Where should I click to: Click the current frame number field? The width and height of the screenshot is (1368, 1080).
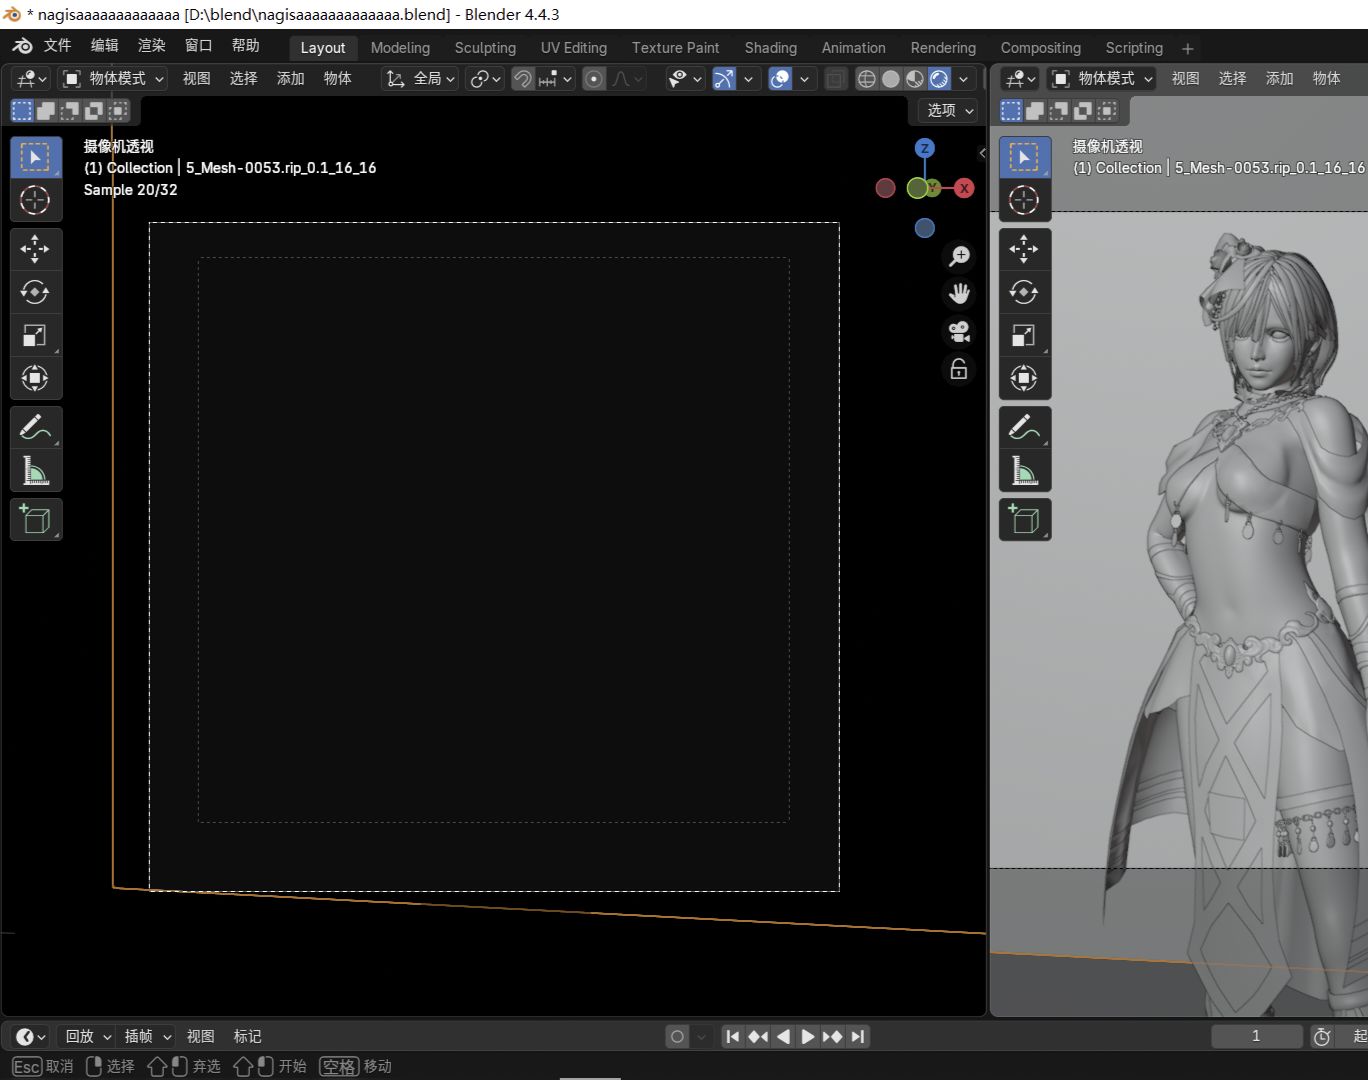point(1256,1036)
